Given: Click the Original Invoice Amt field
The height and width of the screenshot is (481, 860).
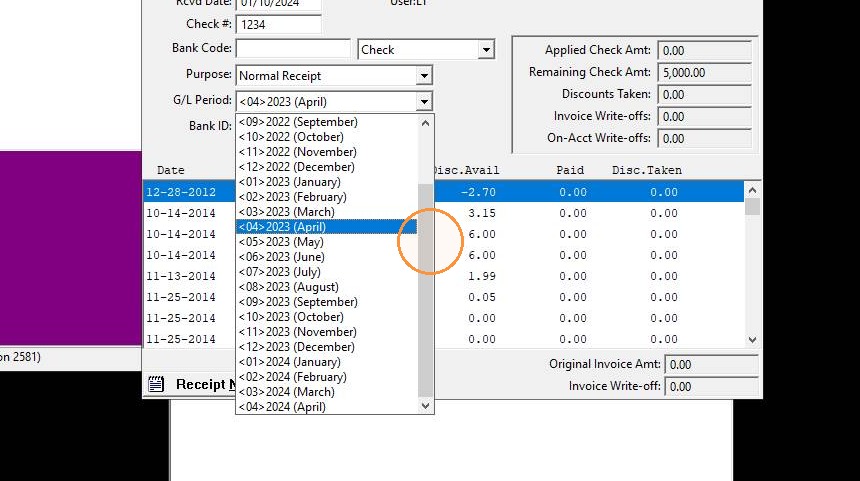Looking at the screenshot, I should (711, 364).
